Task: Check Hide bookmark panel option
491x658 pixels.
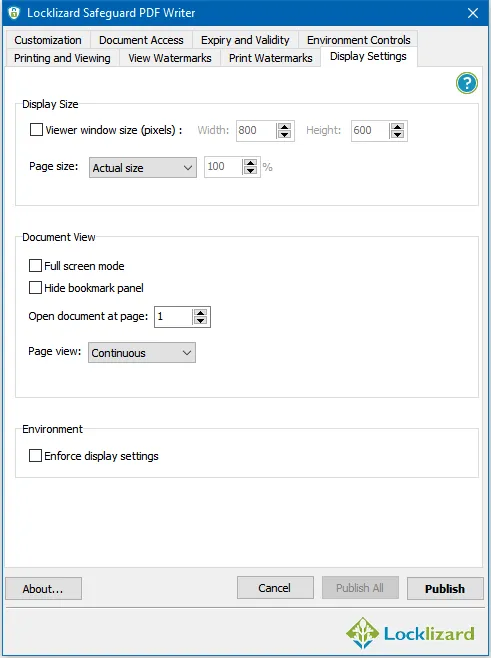Action: [35, 288]
